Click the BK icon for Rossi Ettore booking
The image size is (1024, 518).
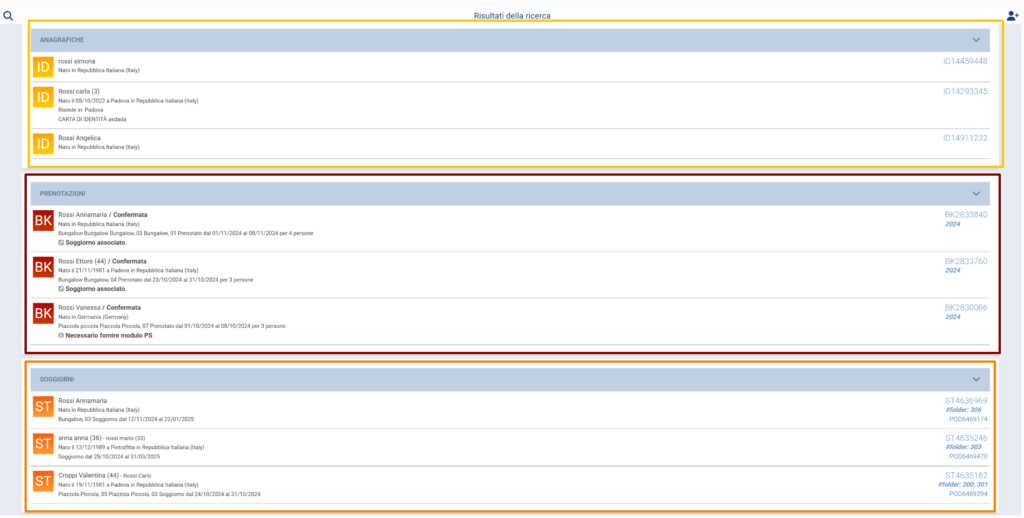tap(43, 267)
